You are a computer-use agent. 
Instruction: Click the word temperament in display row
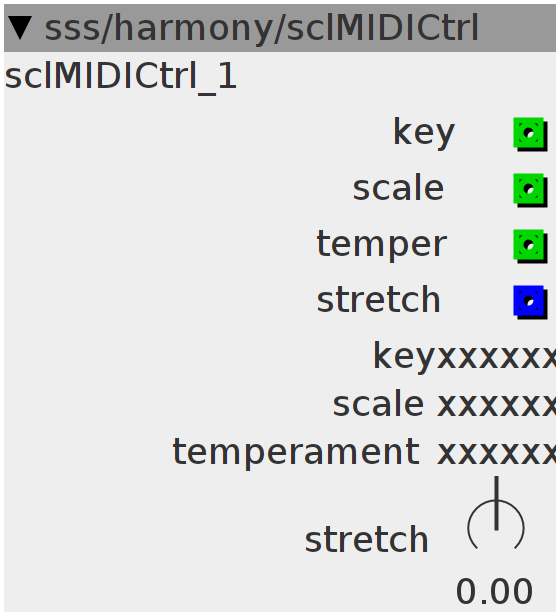tap(296, 452)
